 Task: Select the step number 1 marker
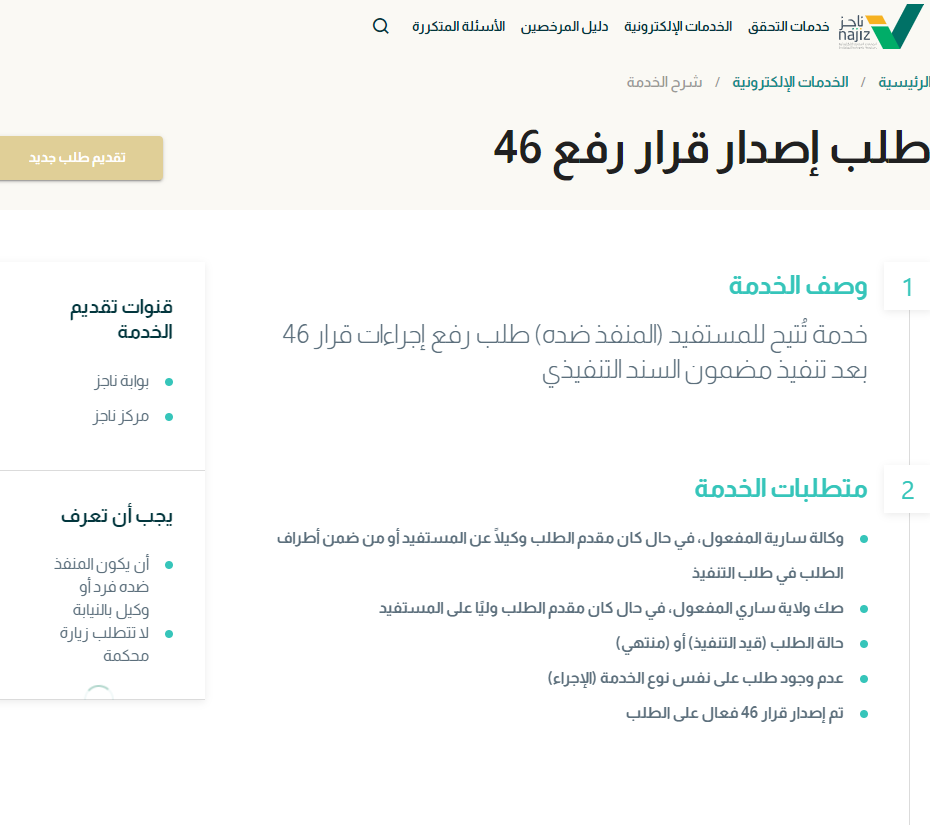tap(908, 288)
